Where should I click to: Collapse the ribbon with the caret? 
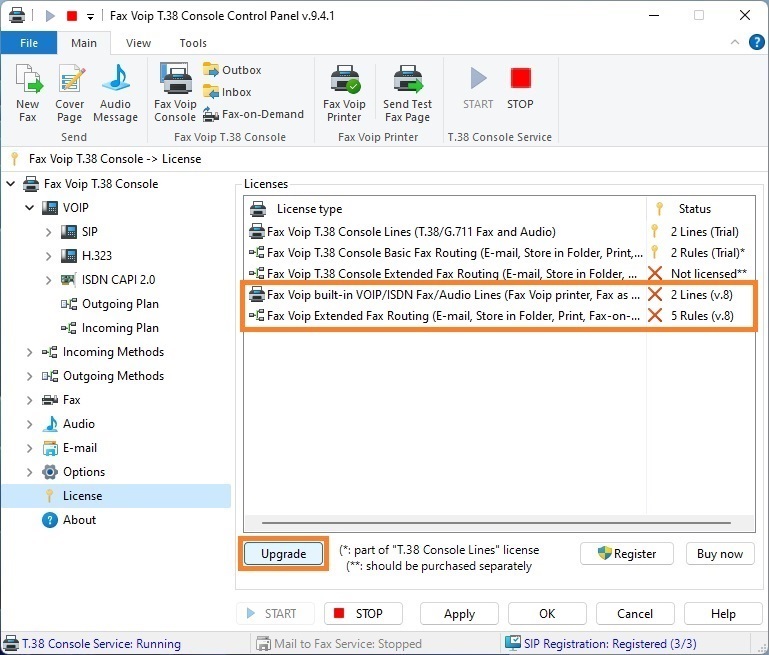[x=735, y=42]
